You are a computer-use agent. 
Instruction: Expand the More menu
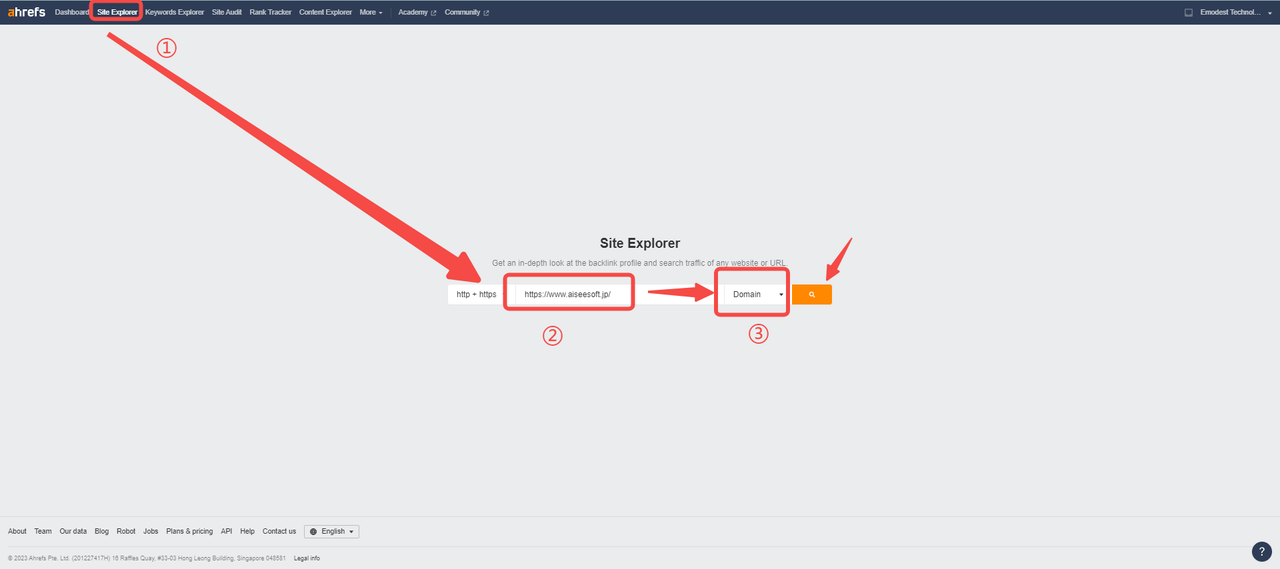pos(371,12)
